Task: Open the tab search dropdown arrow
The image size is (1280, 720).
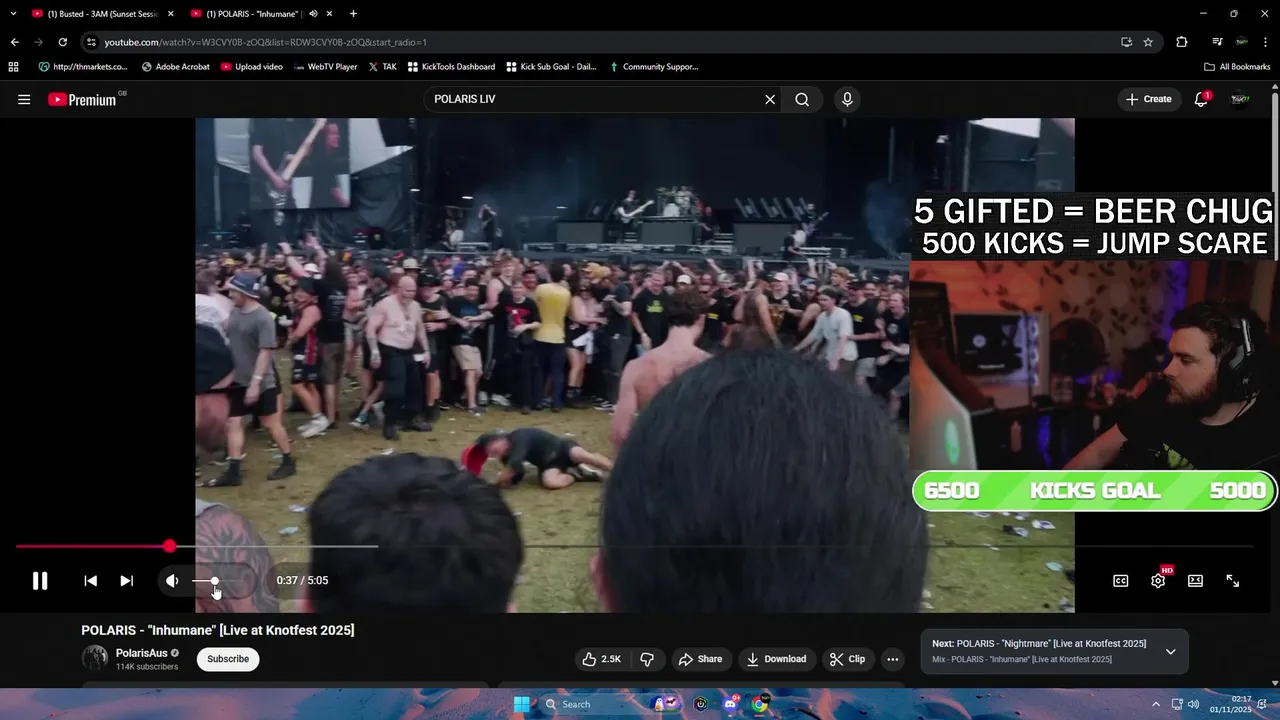Action: click(x=12, y=14)
